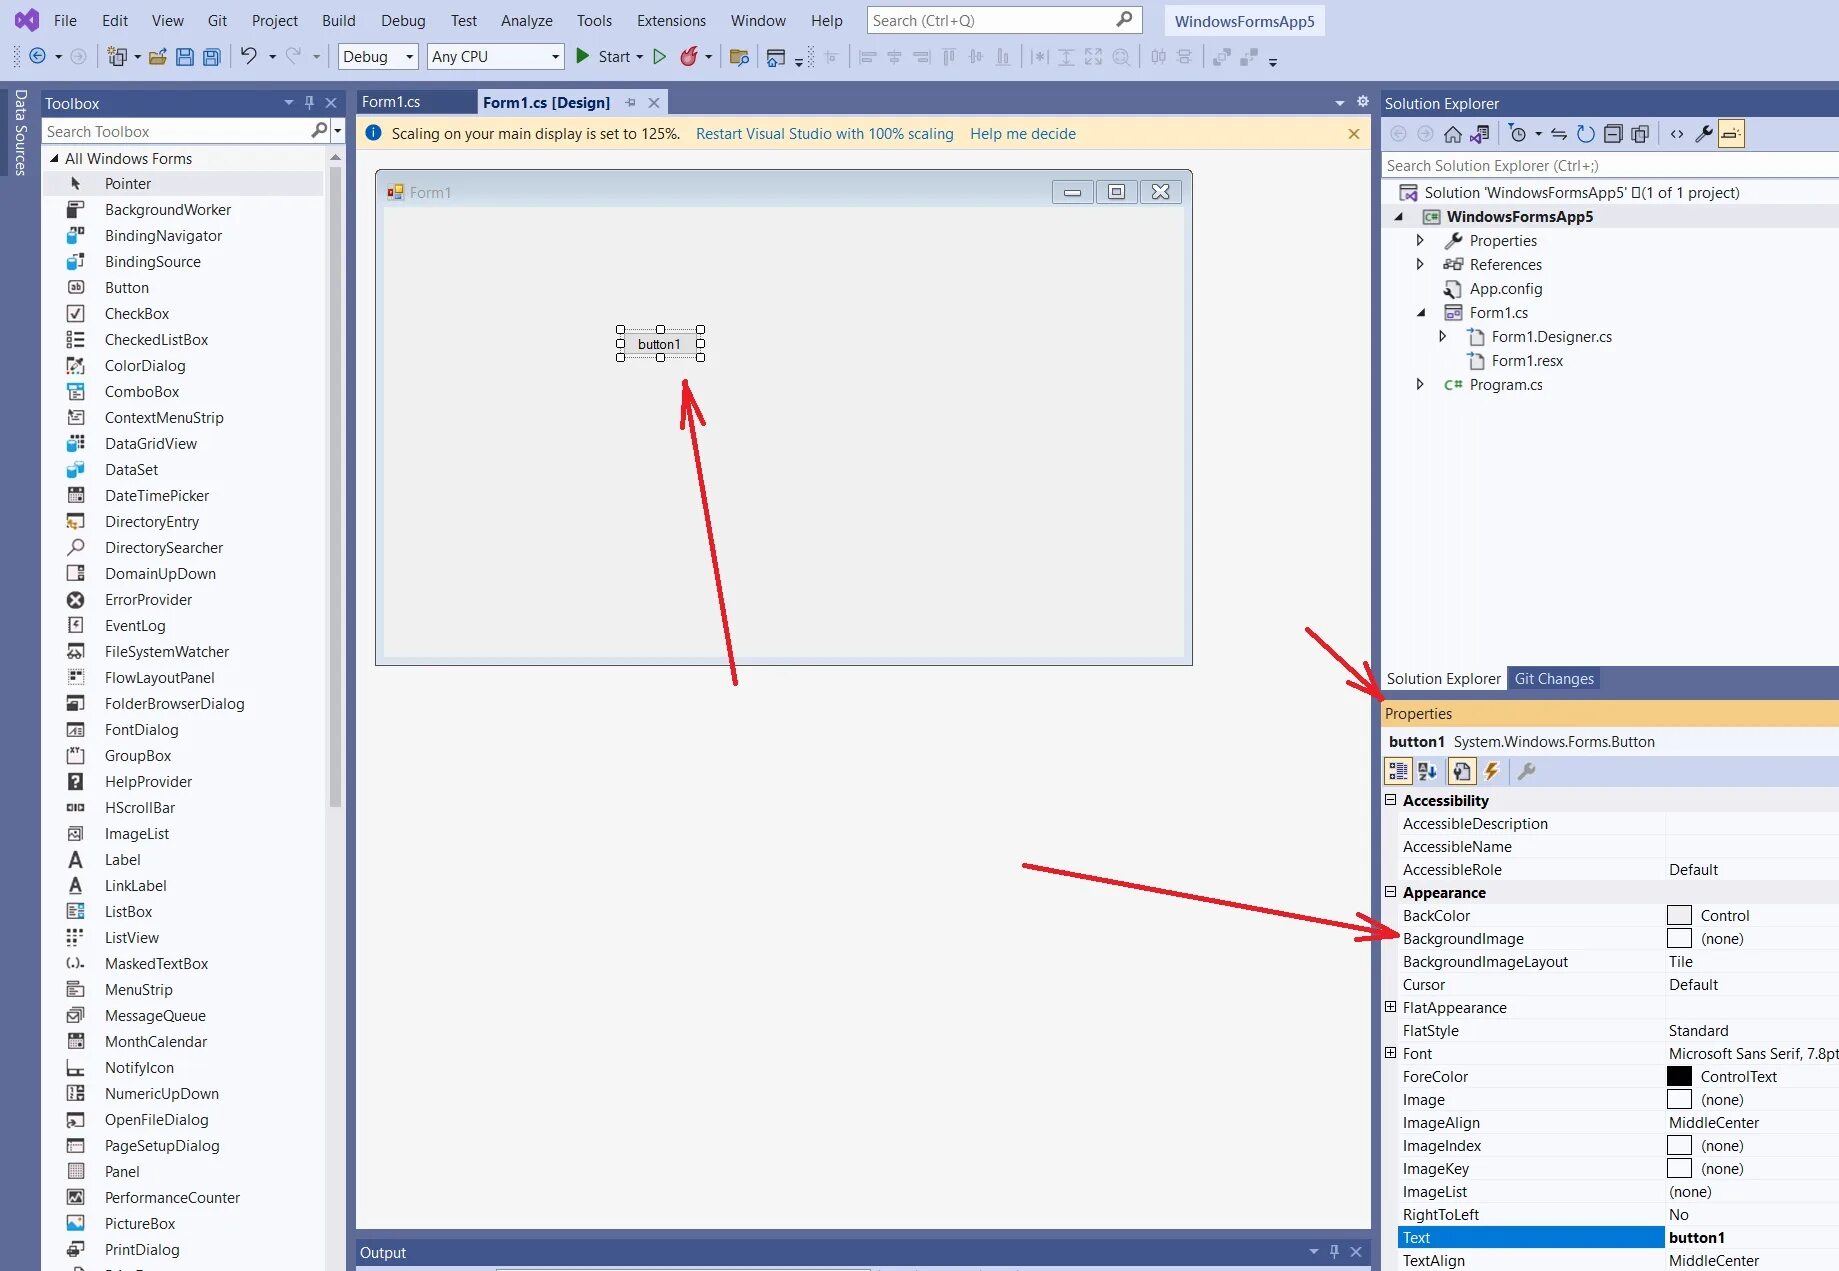
Task: Close the Form1.cs [Design] tab
Action: tap(654, 103)
